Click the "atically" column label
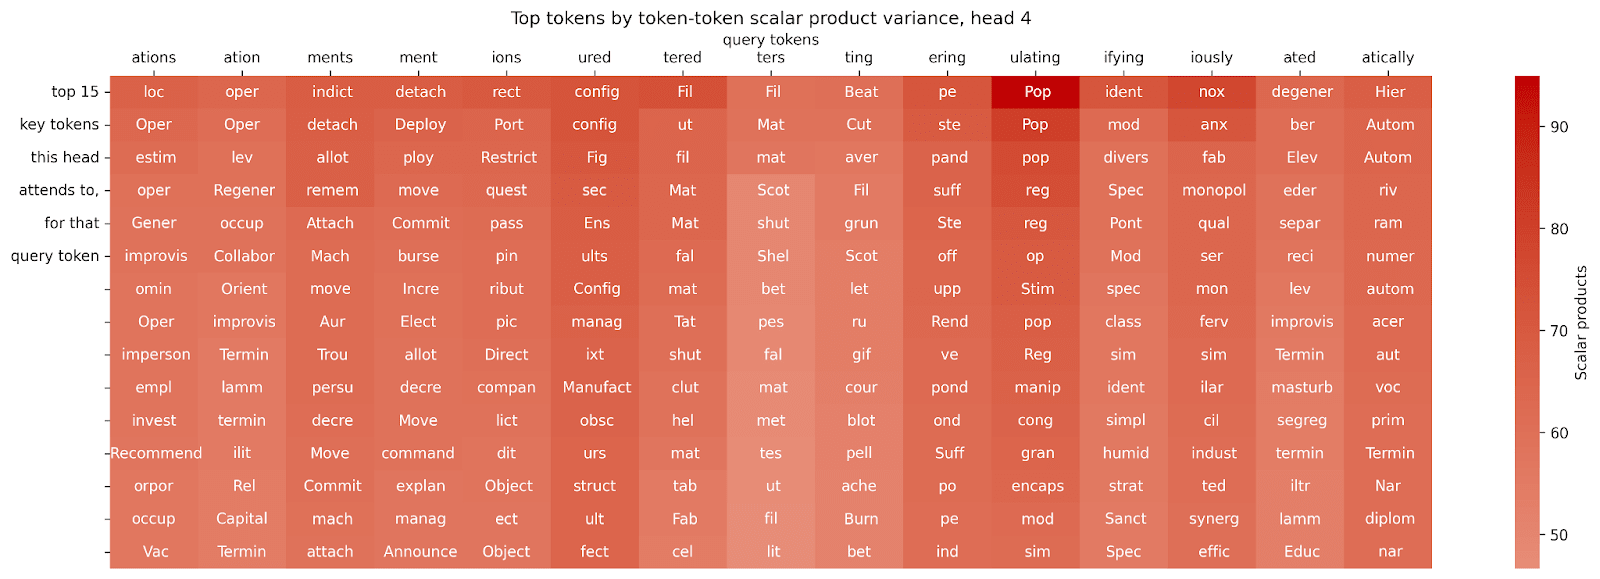Screen dimensions: 1600x579 pos(1387,57)
